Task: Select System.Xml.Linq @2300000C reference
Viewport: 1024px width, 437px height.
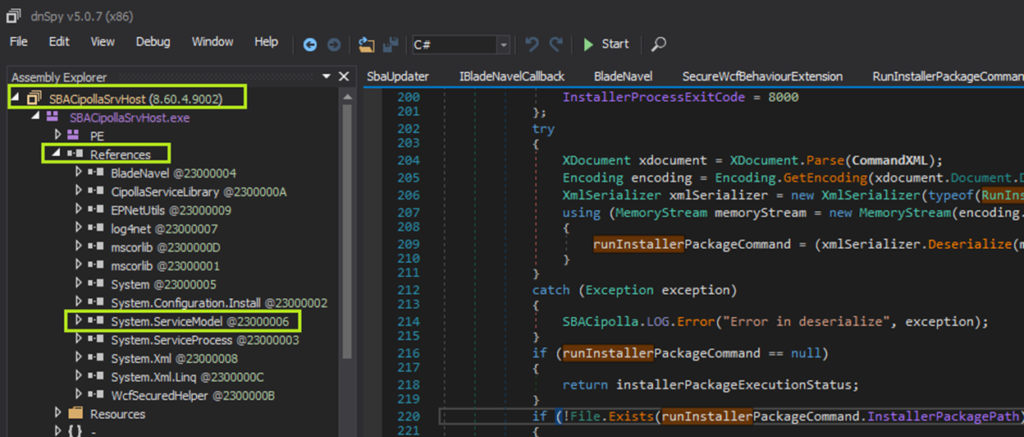Action: pyautogui.click(x=187, y=378)
